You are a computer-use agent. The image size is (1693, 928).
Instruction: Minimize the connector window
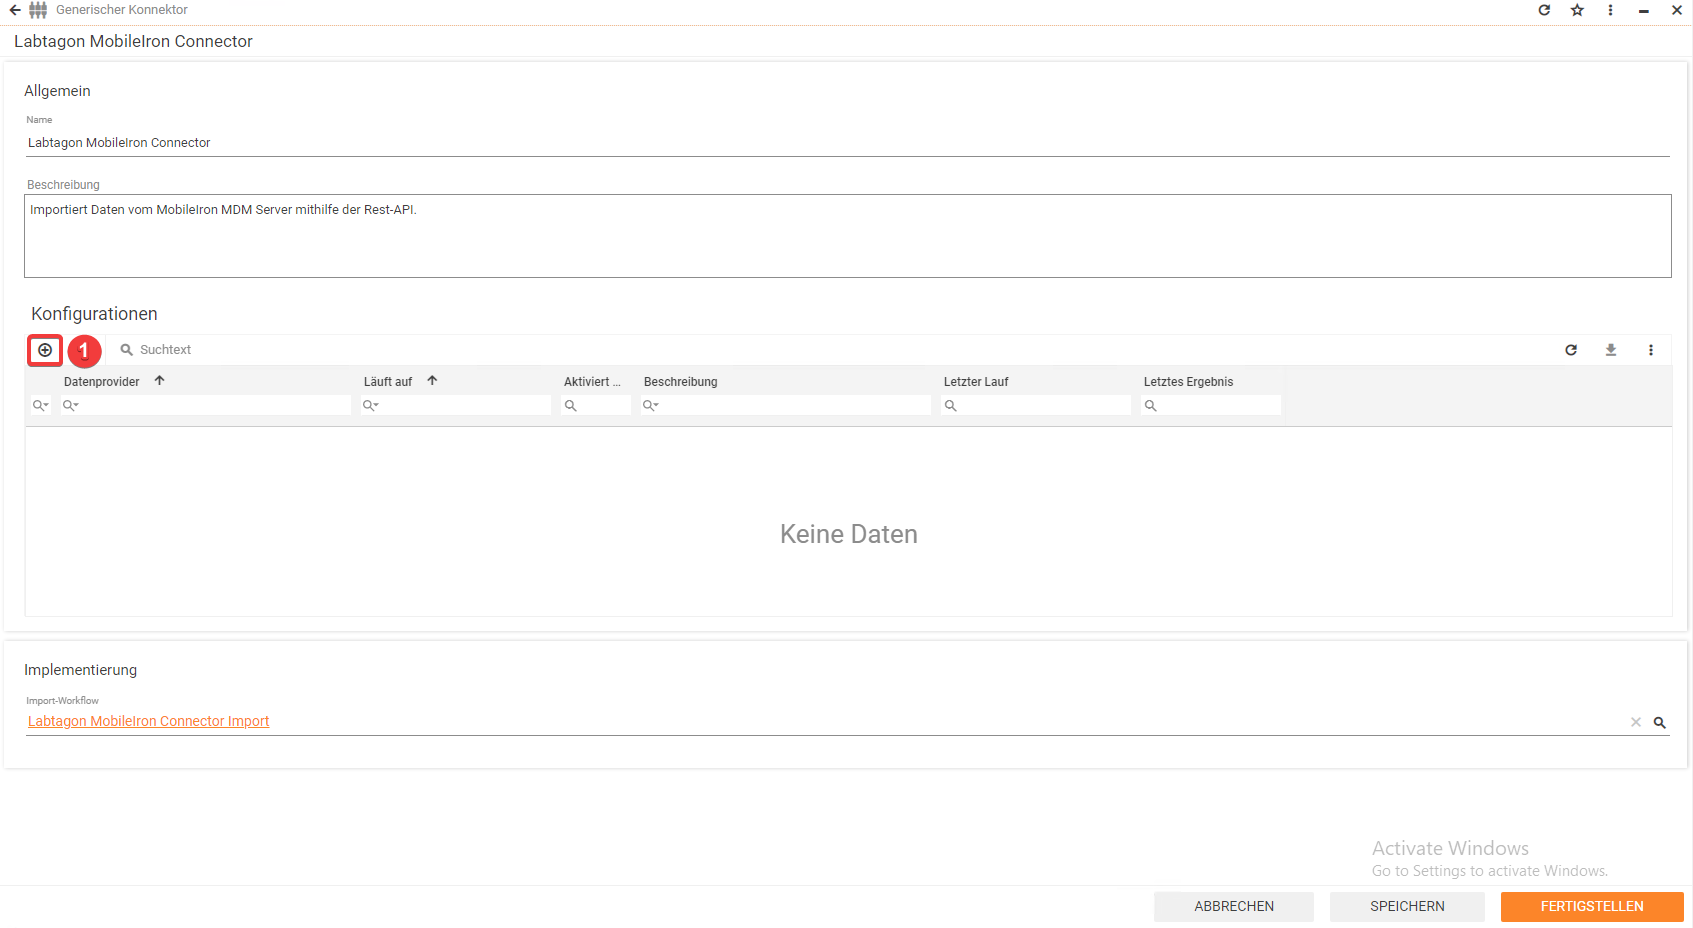coord(1643,10)
